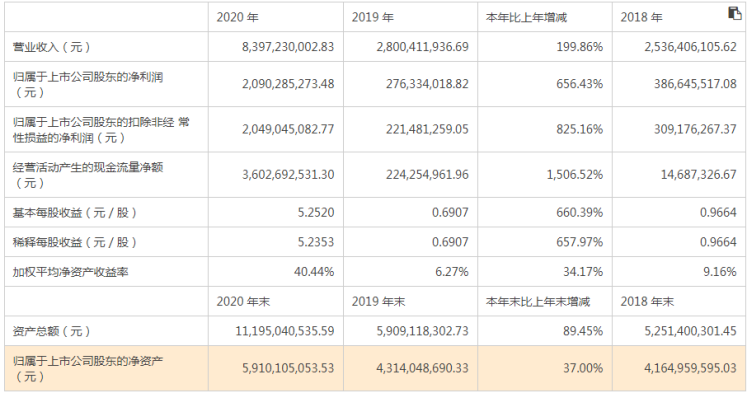This screenshot has height=393, width=747.
Task: Click the 资产总额（元） row label
Action: coord(51,331)
